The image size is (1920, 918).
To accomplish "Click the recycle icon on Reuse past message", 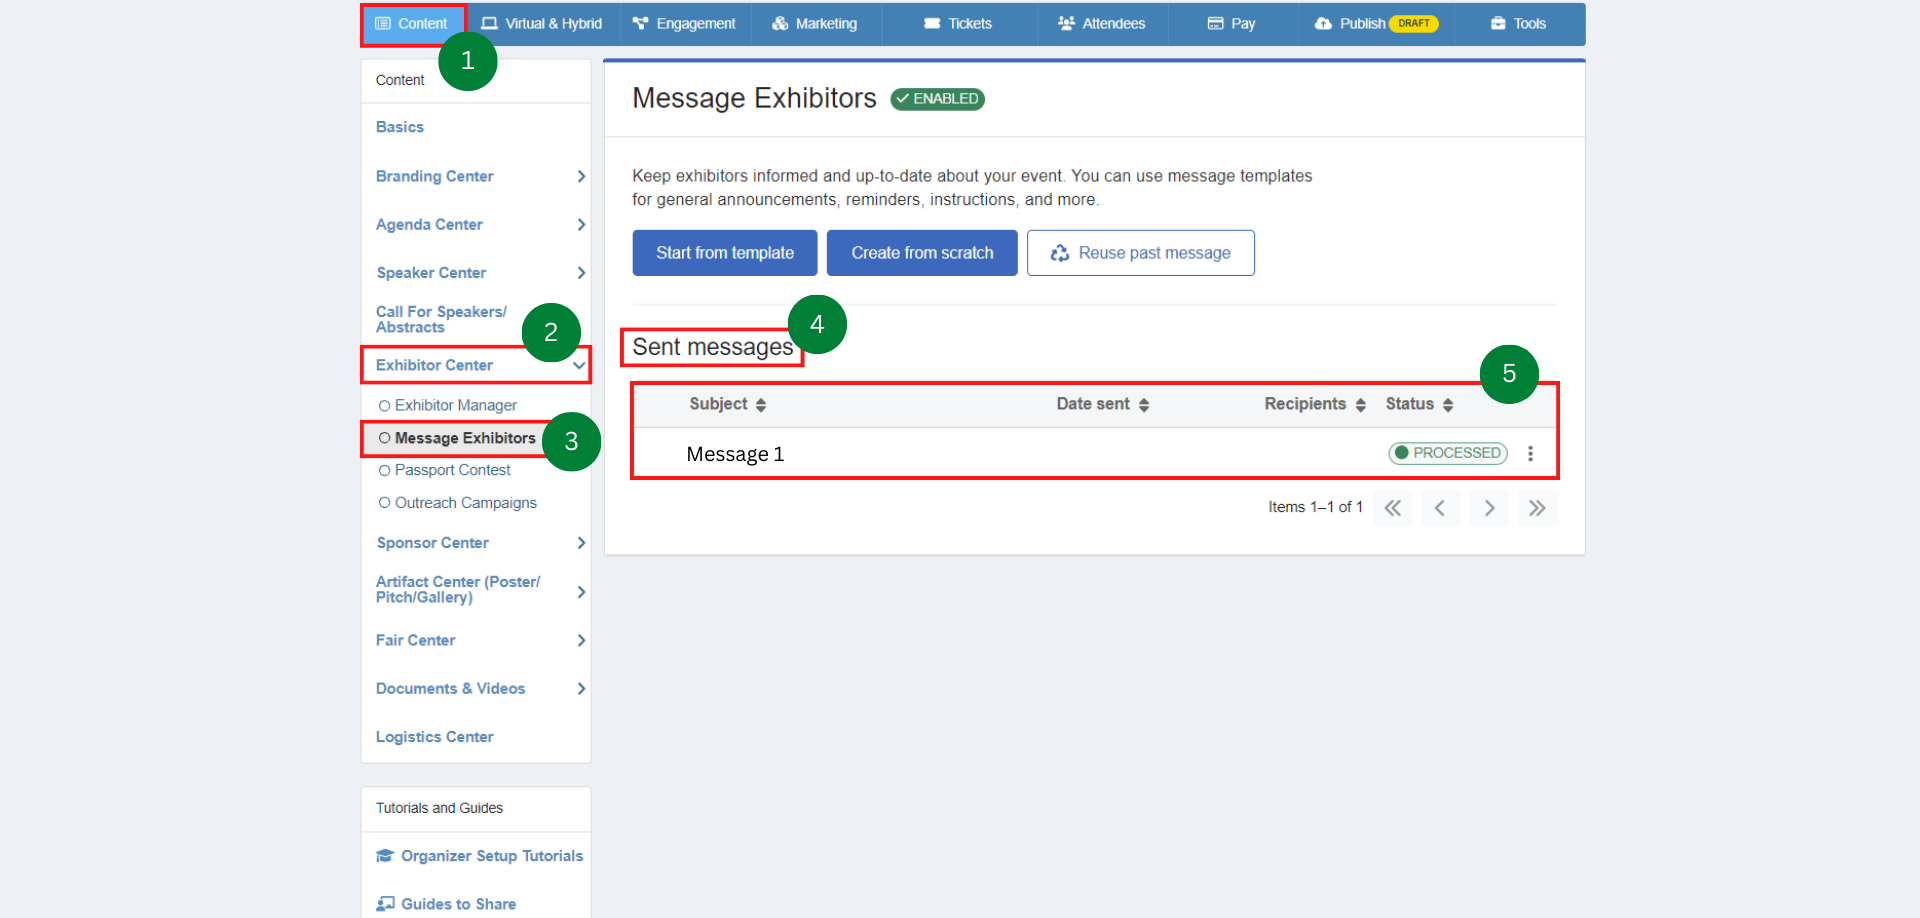I will click(x=1060, y=253).
